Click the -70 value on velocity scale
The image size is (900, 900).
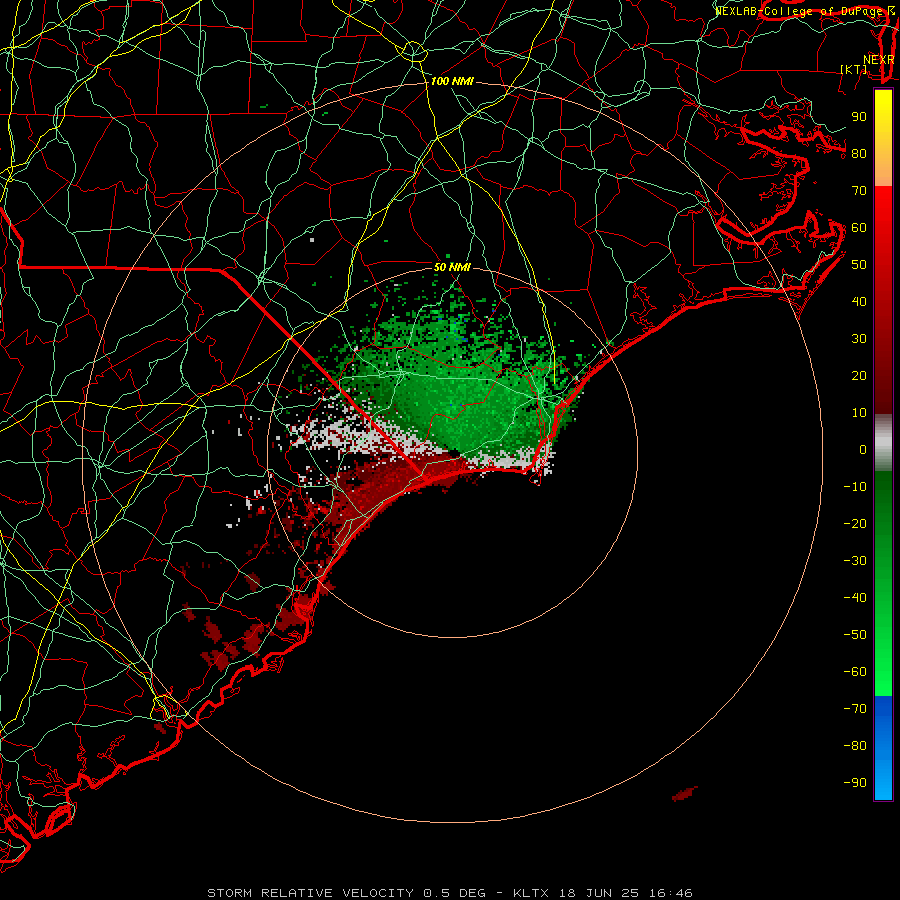point(855,709)
